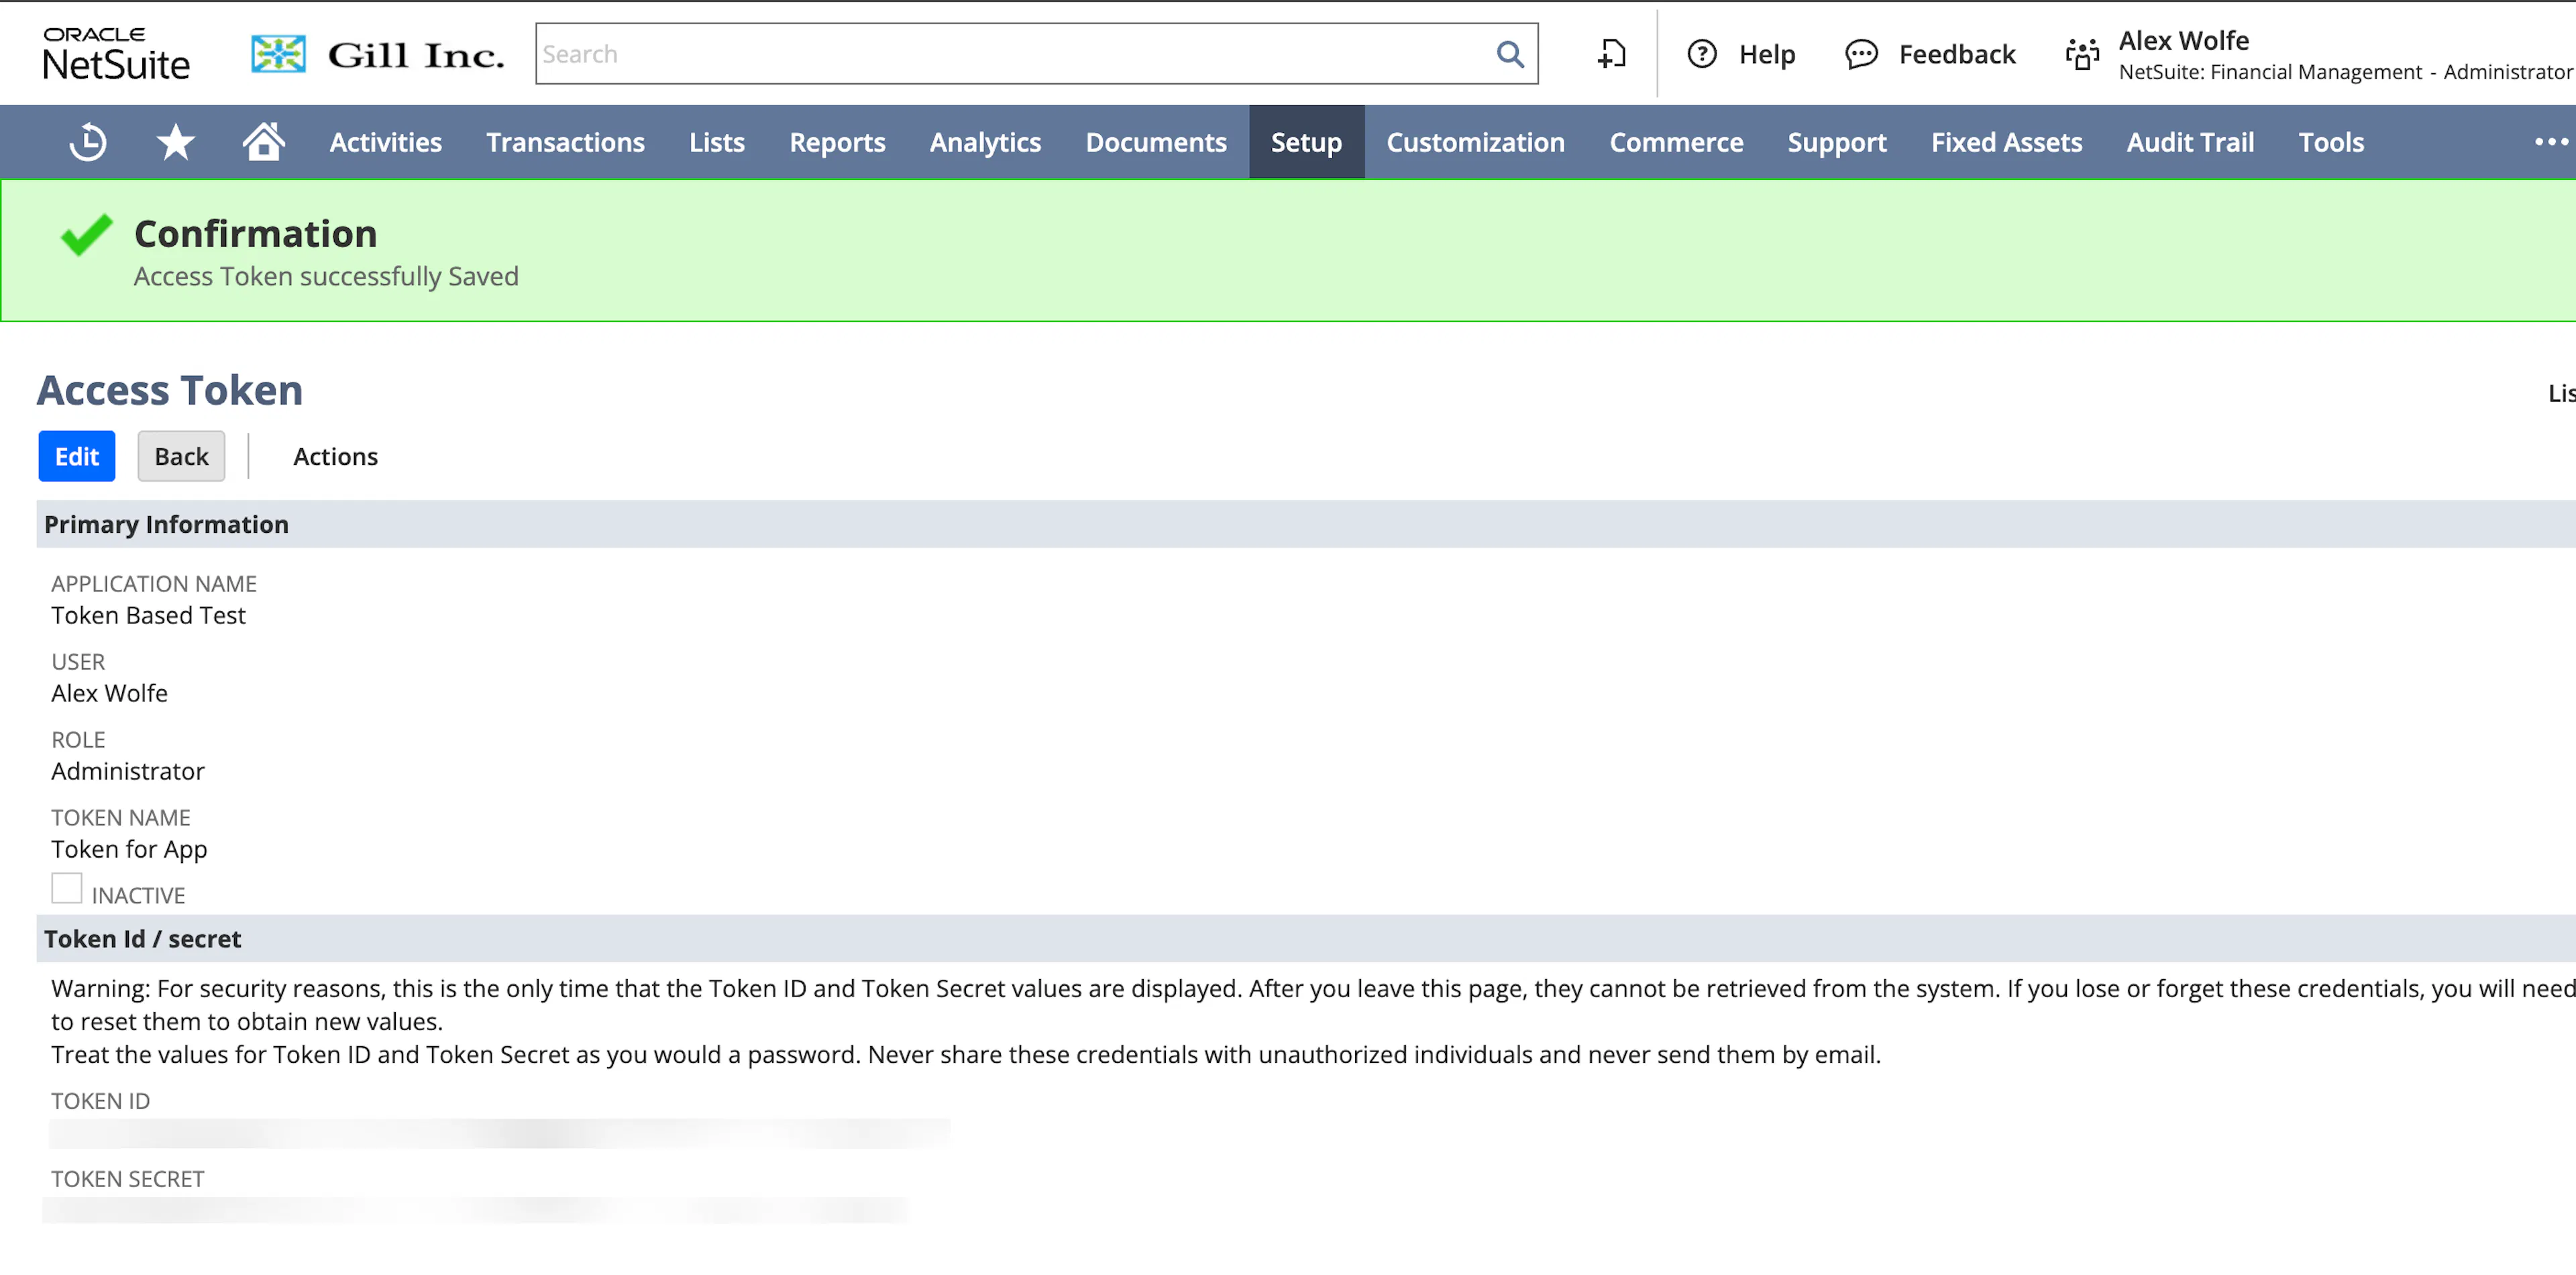
Task: Open the Analytics menu
Action: point(986,142)
